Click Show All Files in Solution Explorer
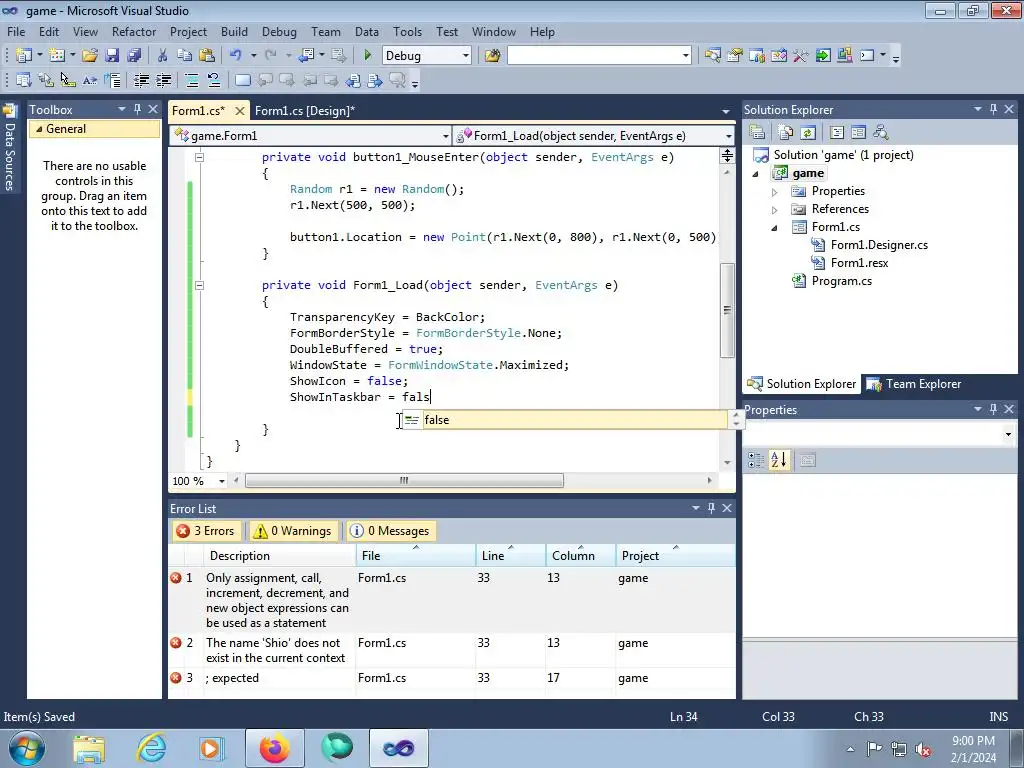This screenshot has width=1024, height=768. (x=786, y=133)
